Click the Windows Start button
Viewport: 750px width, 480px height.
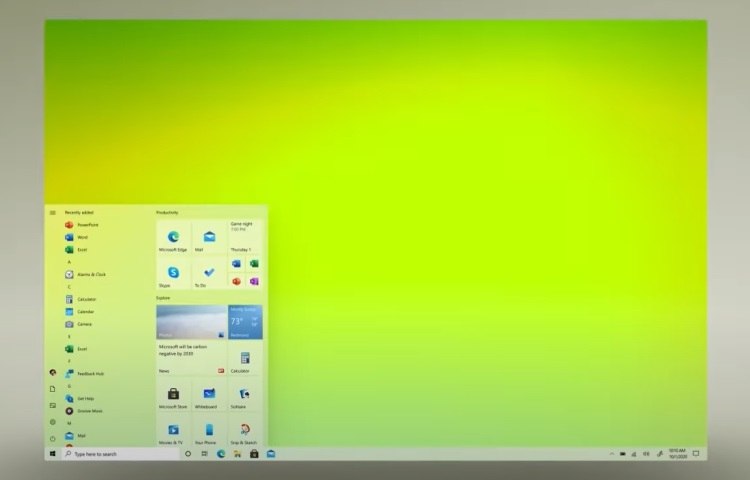click(53, 454)
